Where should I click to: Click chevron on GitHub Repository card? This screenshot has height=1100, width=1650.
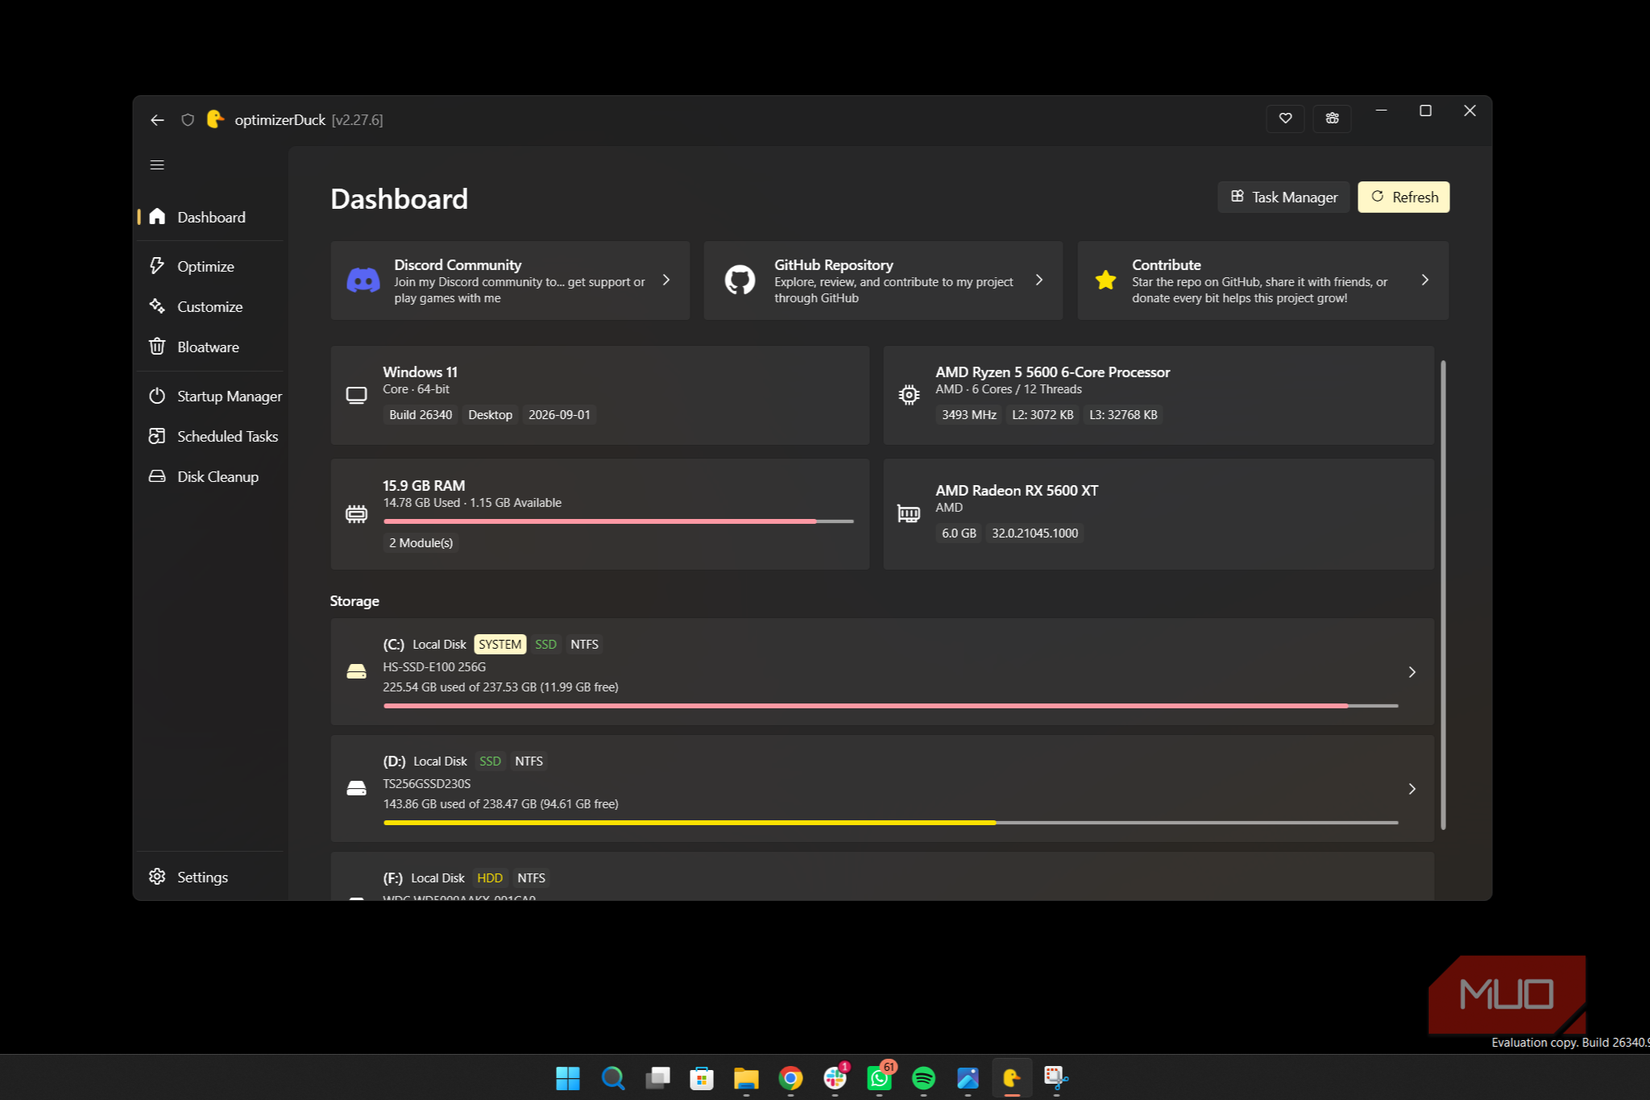[x=1039, y=280]
